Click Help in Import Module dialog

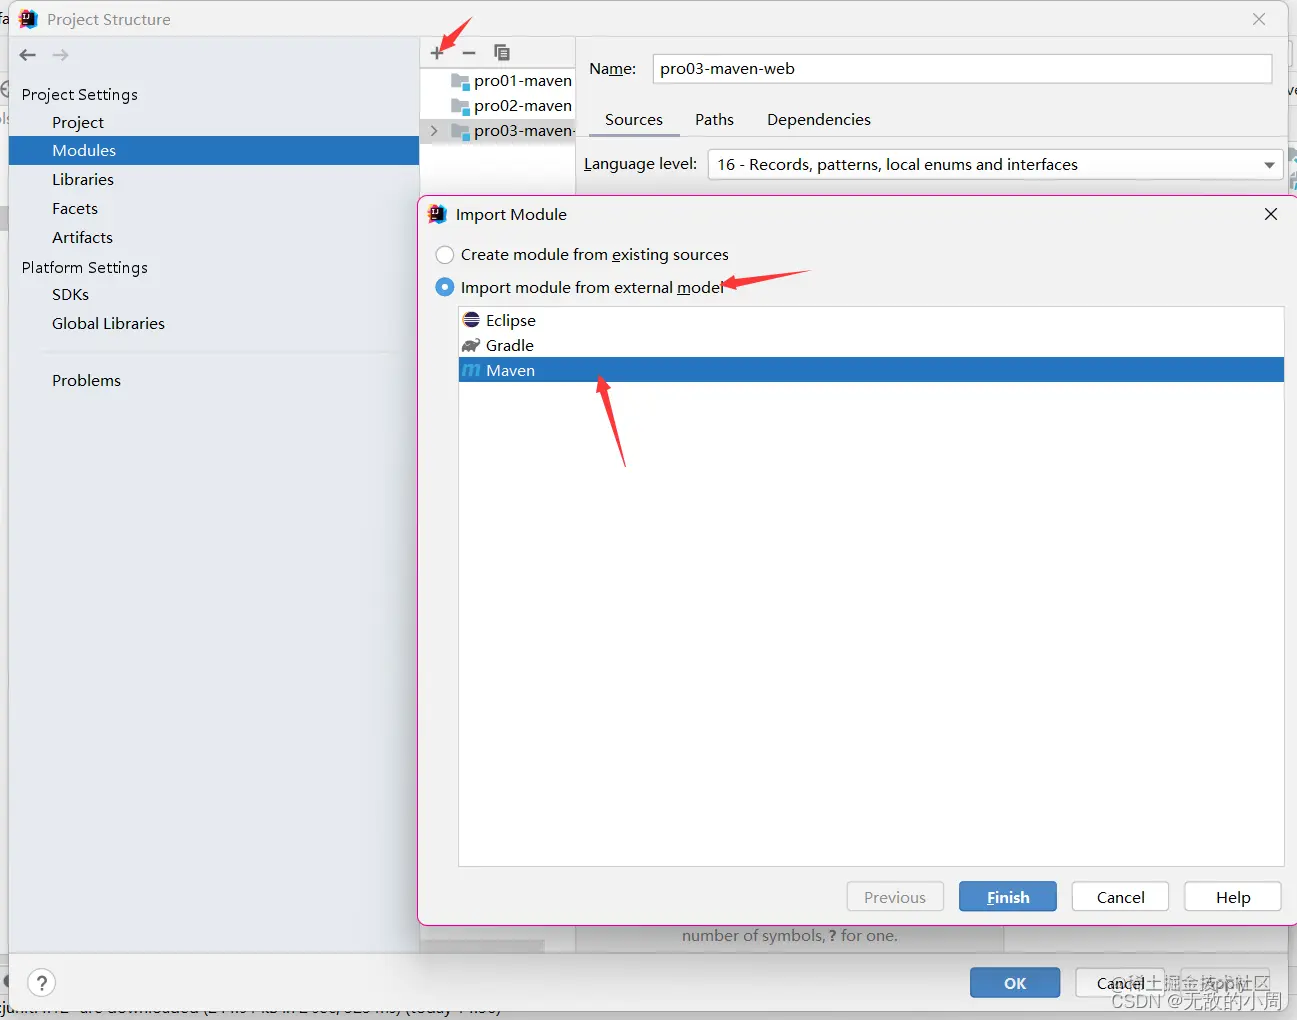click(1233, 897)
